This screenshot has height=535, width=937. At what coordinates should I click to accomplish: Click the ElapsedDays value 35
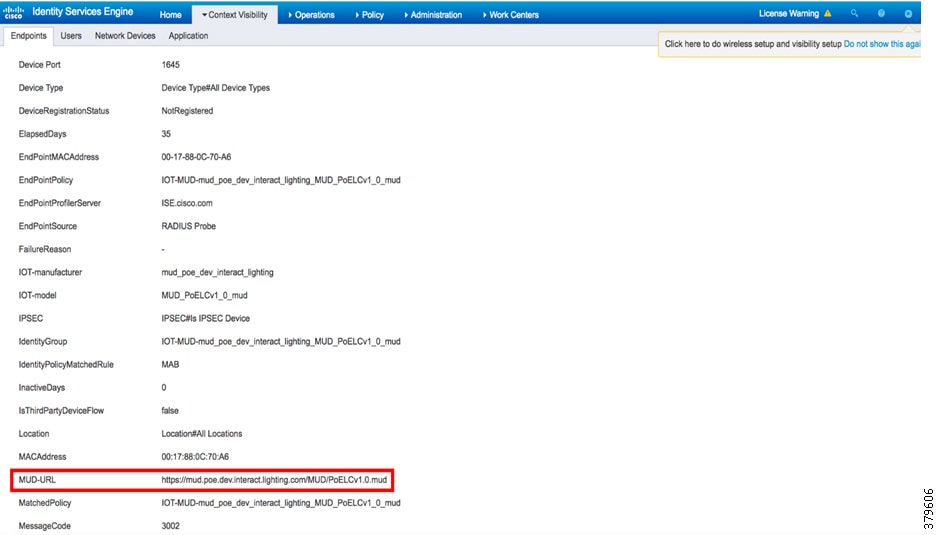point(166,134)
